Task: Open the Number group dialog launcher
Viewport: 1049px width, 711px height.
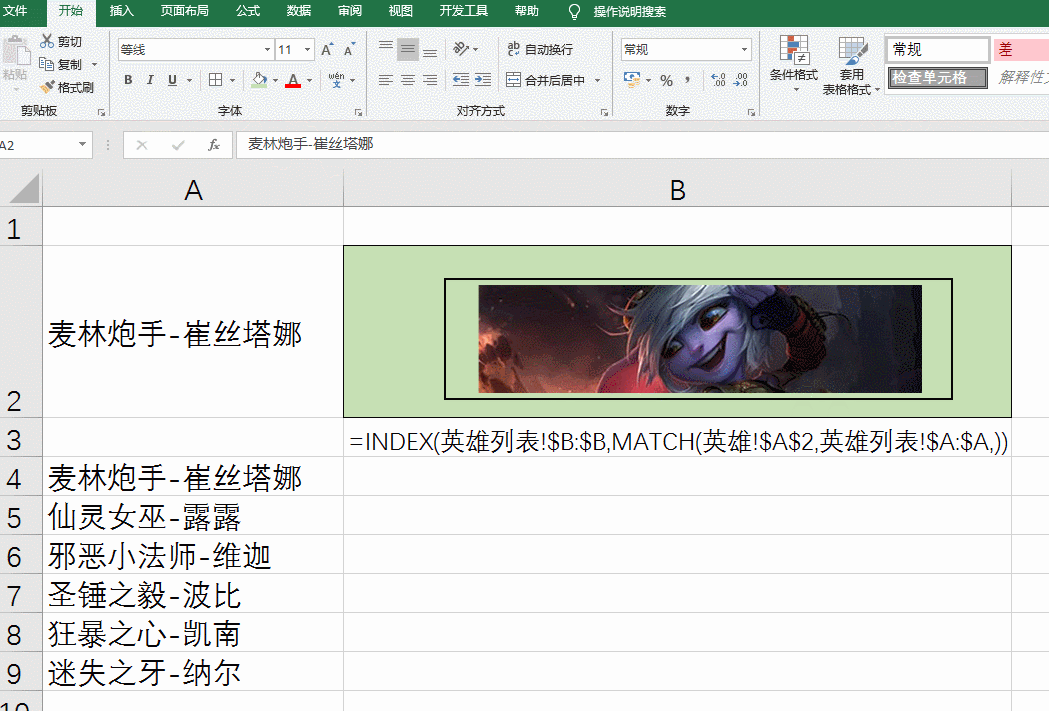Action: [x=751, y=113]
